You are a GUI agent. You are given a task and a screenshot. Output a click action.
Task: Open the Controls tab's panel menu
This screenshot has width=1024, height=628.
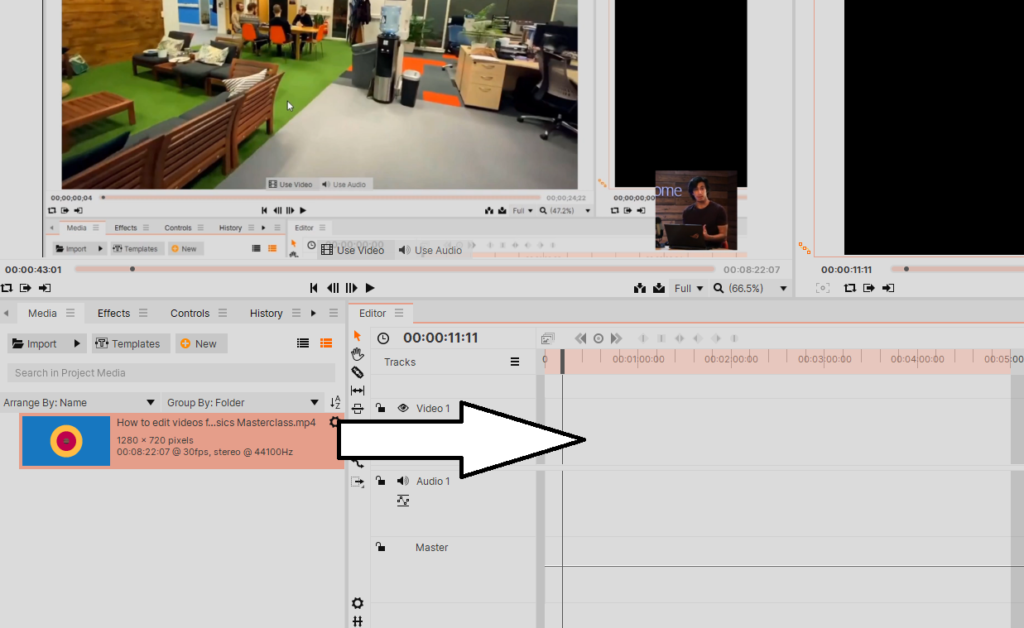coord(223,313)
